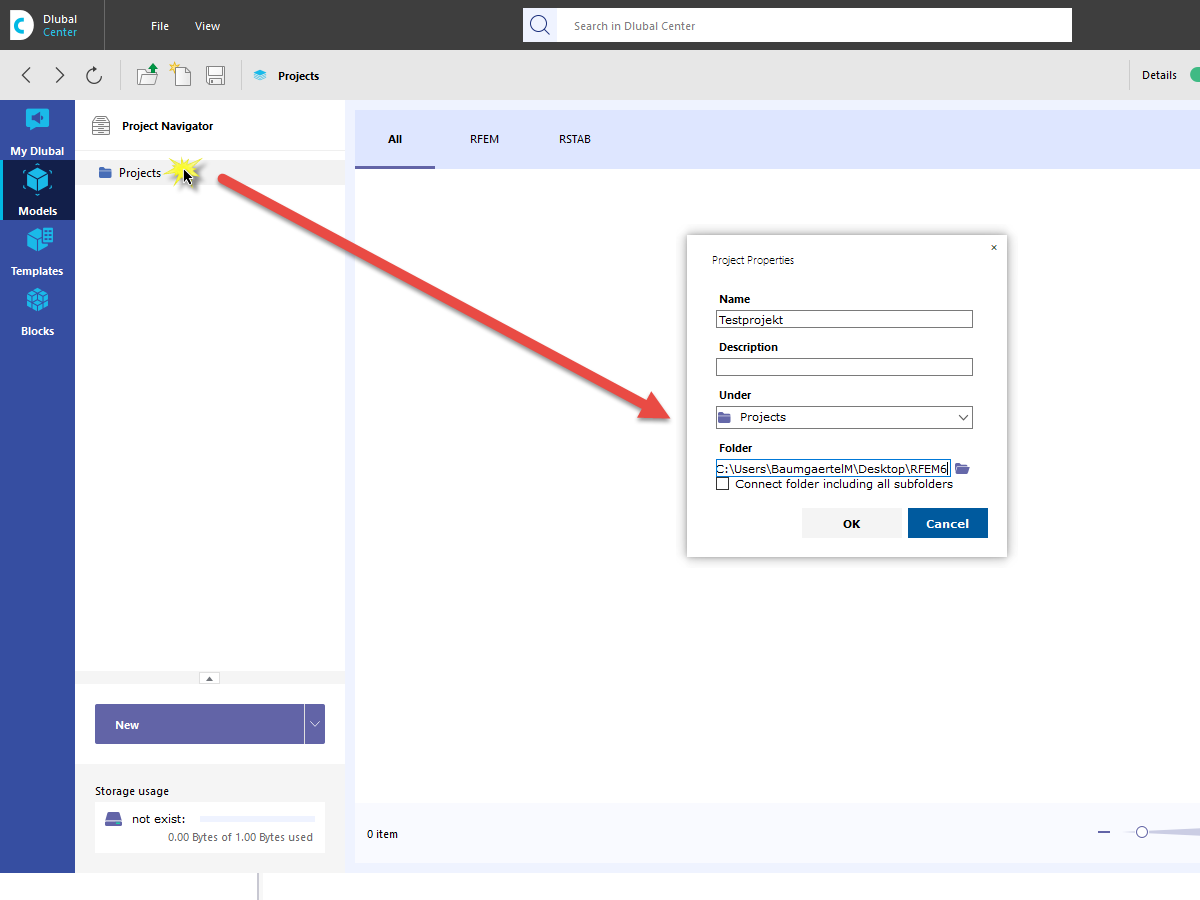1200x900 pixels.
Task: Click the empty Description field
Action: click(844, 367)
